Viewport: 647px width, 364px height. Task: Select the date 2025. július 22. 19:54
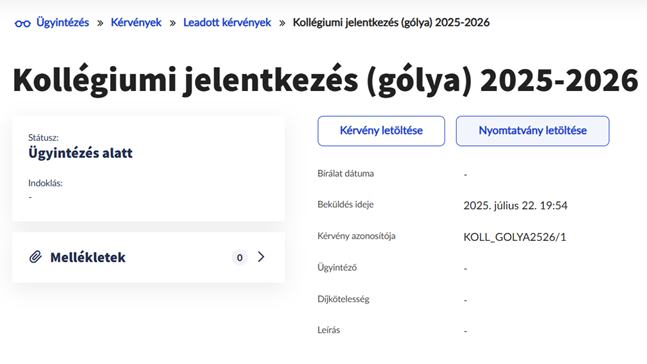[515, 206]
